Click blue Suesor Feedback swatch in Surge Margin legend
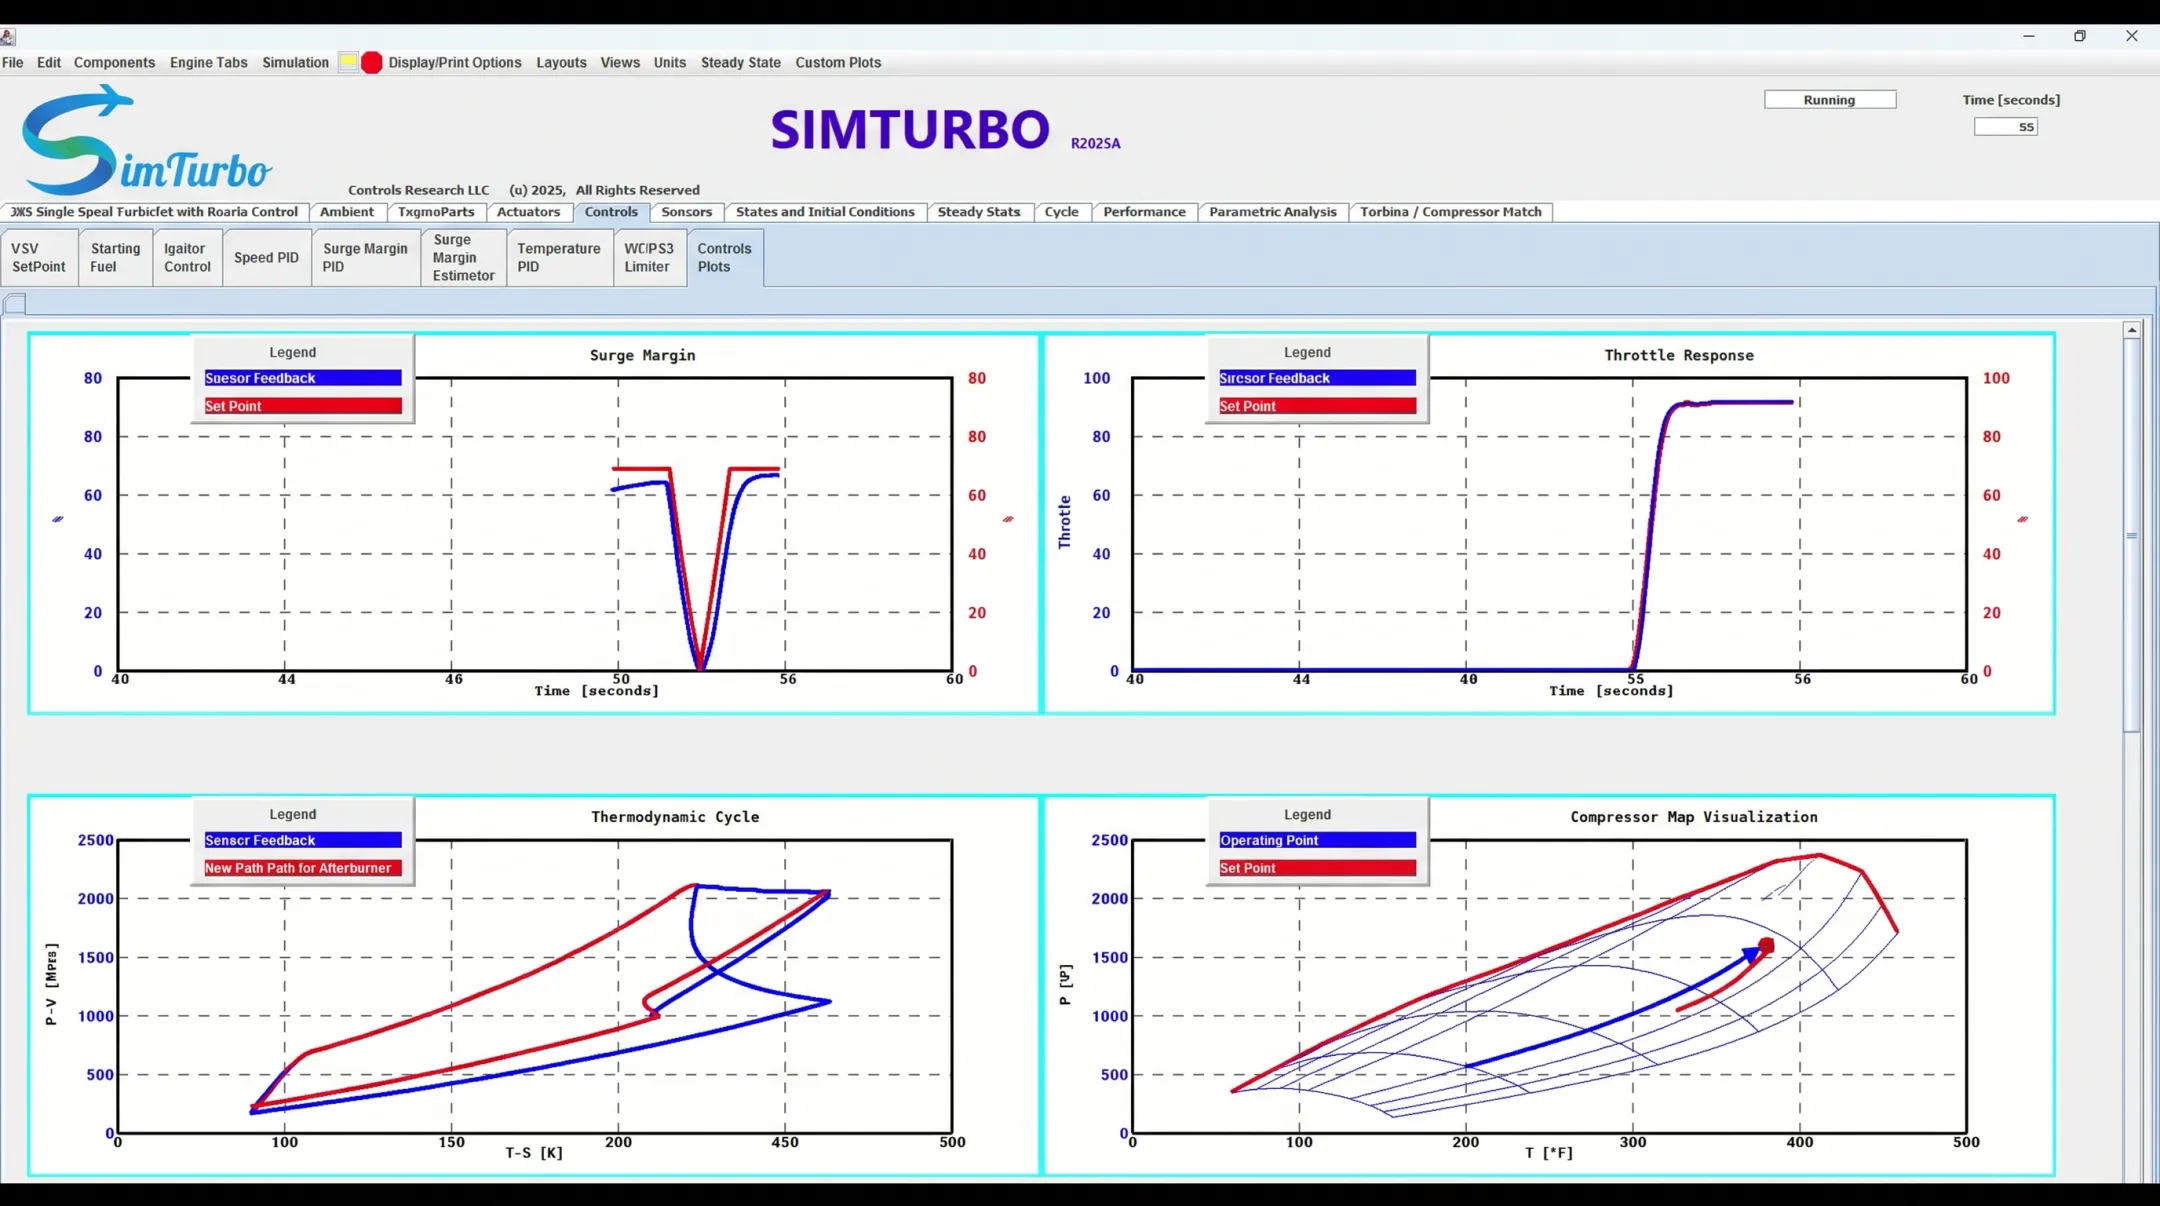This screenshot has height=1206, width=2160. (303, 378)
